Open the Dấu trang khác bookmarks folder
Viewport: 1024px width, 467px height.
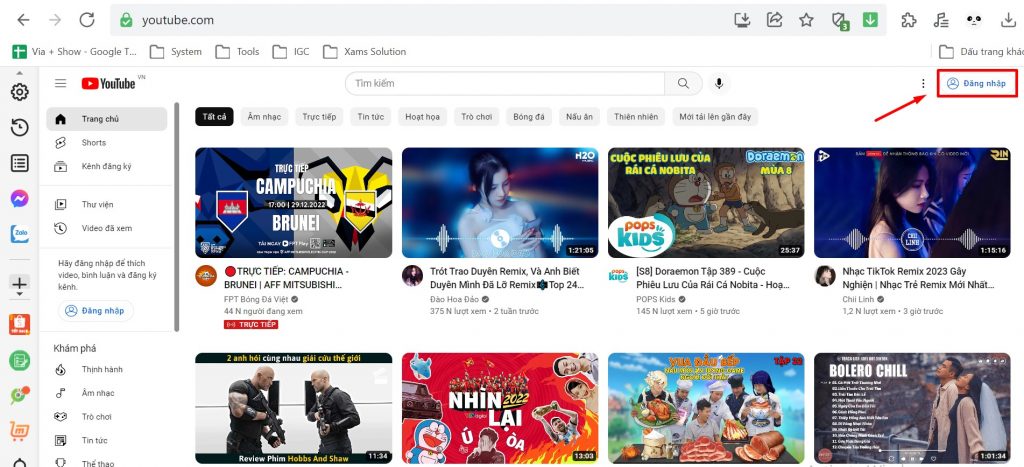981,52
